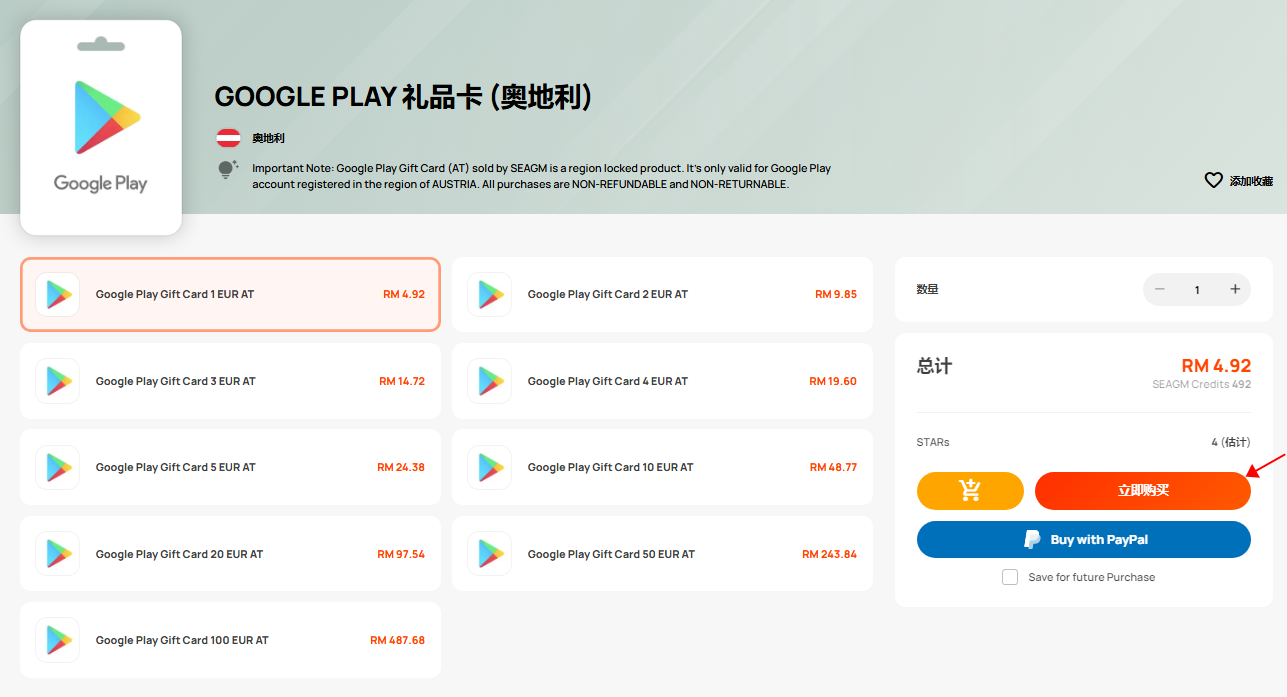
Task: Click the RM 97.54 price
Action: click(401, 554)
